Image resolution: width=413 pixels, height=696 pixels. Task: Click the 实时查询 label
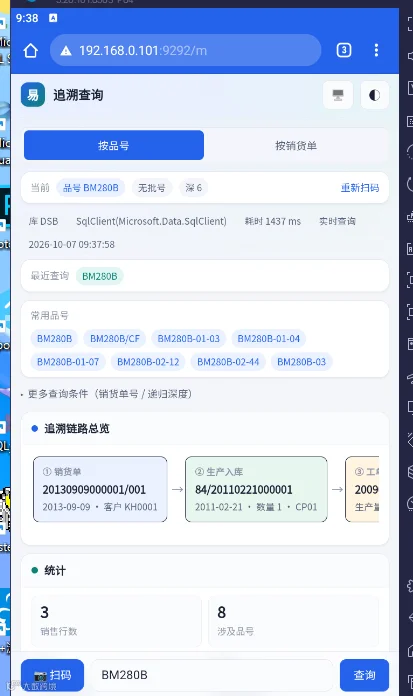click(x=337, y=221)
